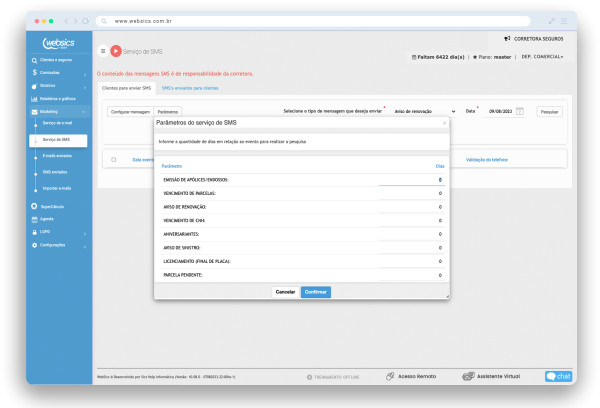The width and height of the screenshot is (600, 408).
Task: Click the Websics logo
Action: click(x=58, y=43)
